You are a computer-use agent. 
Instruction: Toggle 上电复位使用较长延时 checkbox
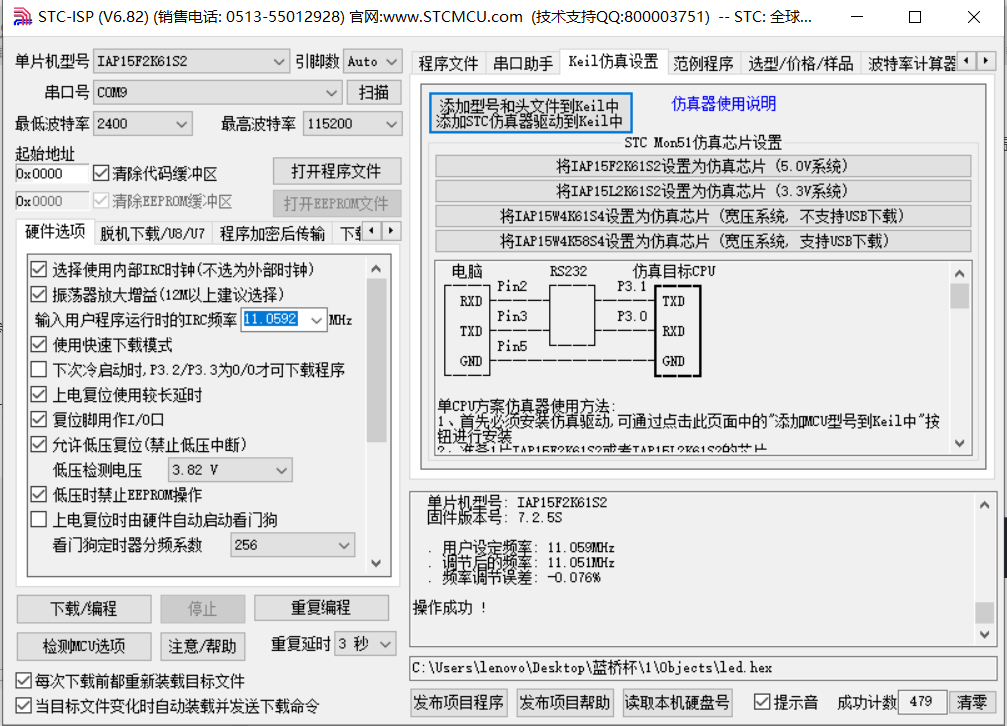(x=39, y=394)
